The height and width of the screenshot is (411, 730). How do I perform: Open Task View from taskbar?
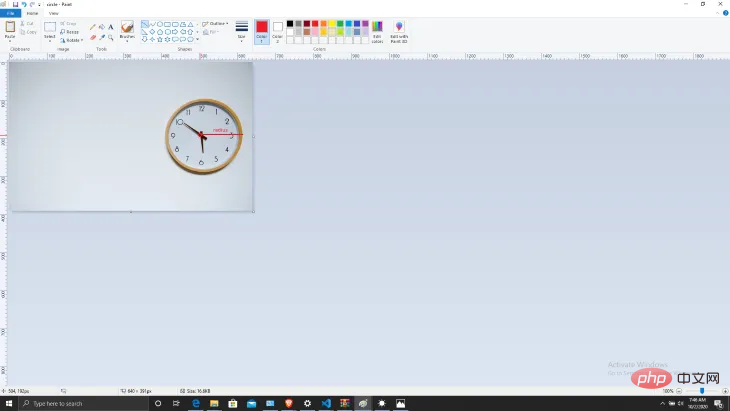click(176, 403)
